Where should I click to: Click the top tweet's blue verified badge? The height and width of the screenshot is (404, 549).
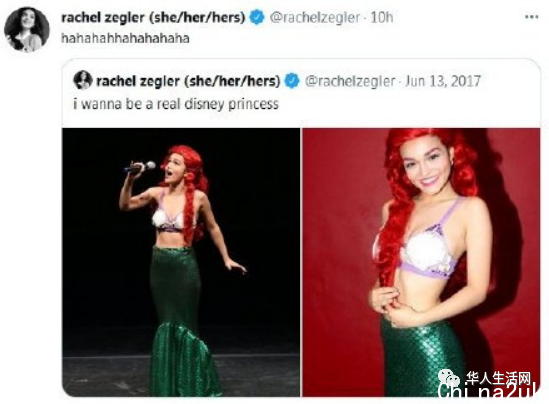257,18
